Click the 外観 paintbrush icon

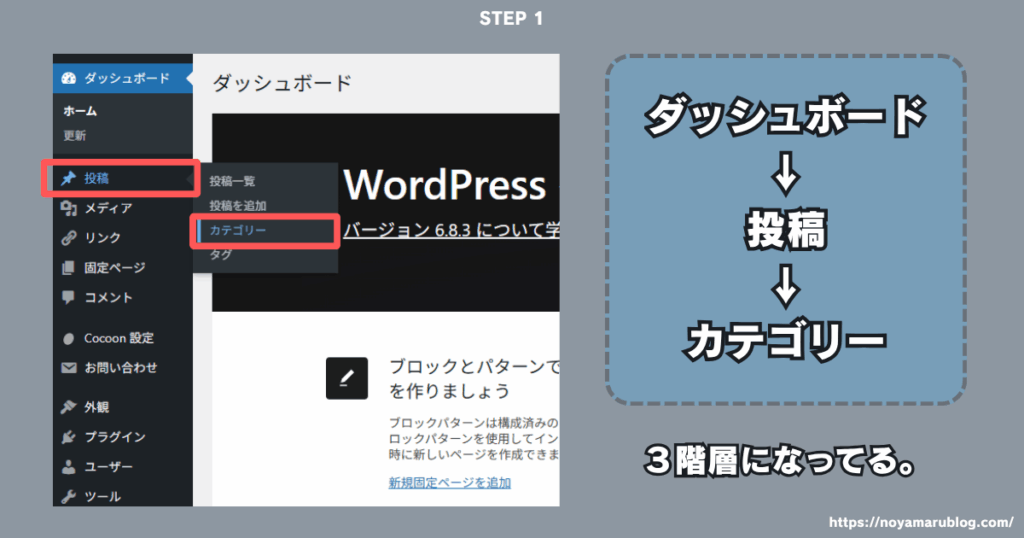[x=69, y=407]
